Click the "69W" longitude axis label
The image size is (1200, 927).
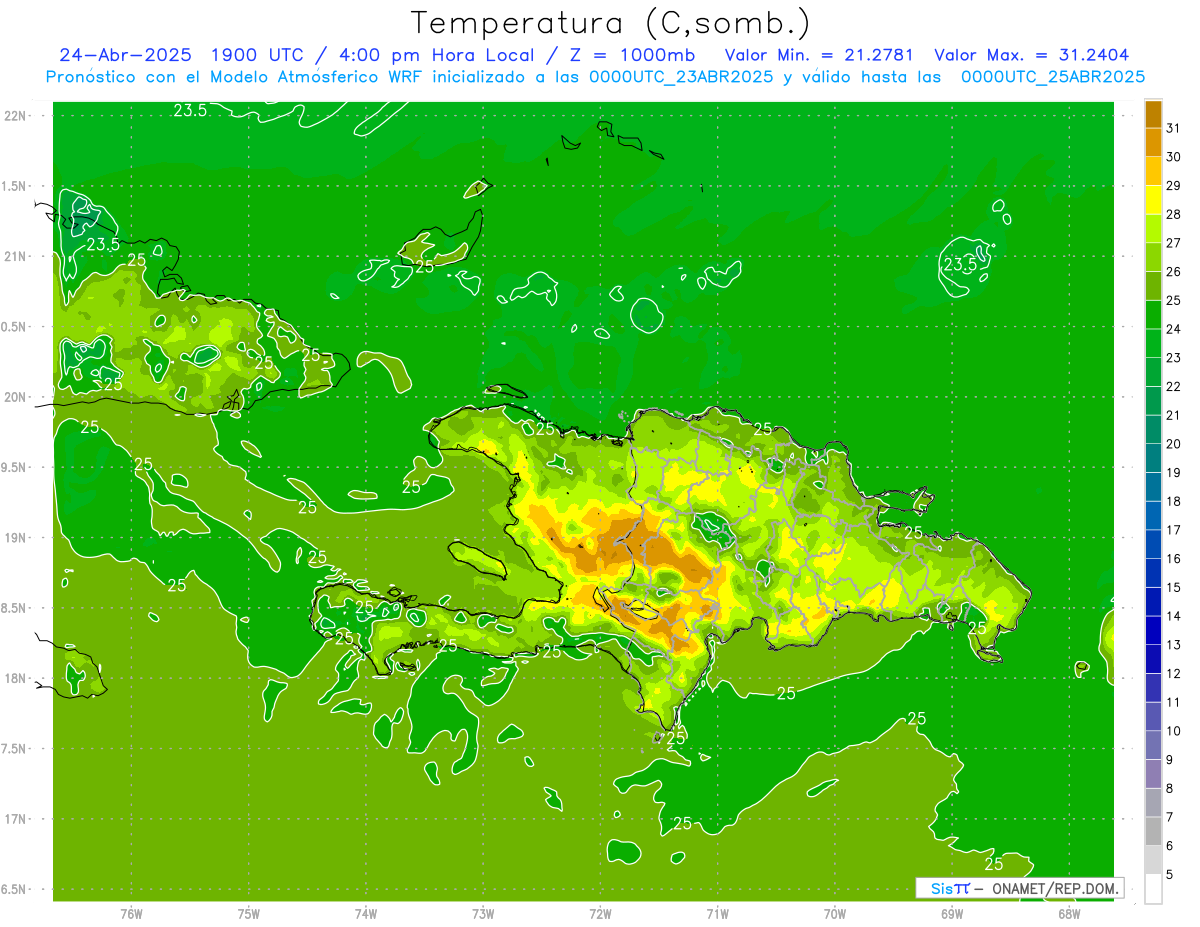coord(952,913)
